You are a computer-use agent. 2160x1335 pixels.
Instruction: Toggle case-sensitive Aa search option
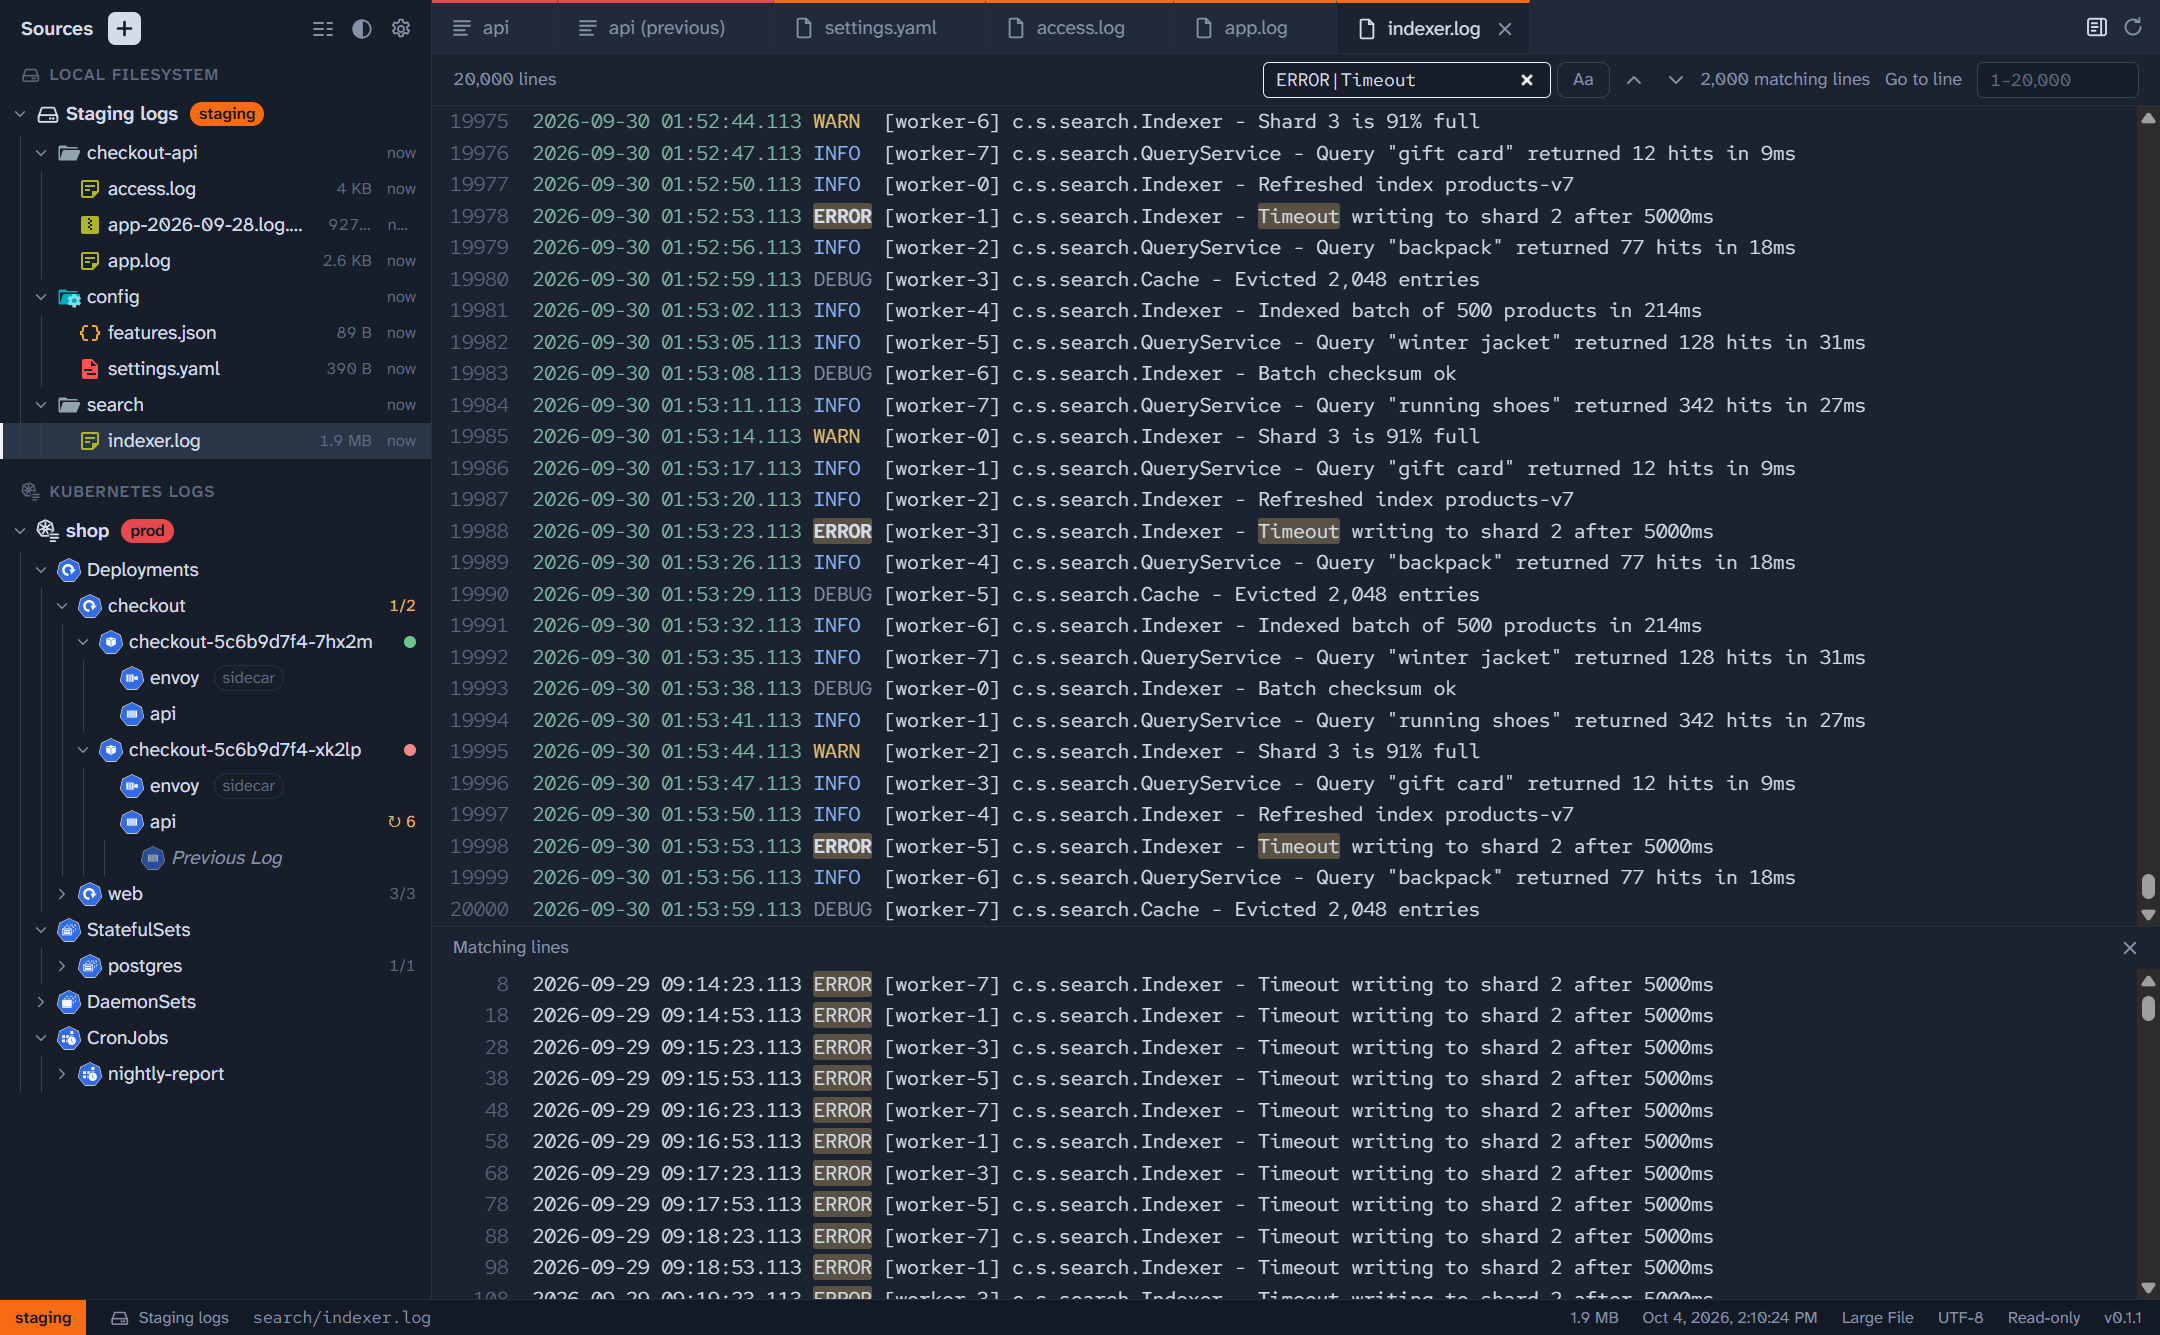[1583, 79]
